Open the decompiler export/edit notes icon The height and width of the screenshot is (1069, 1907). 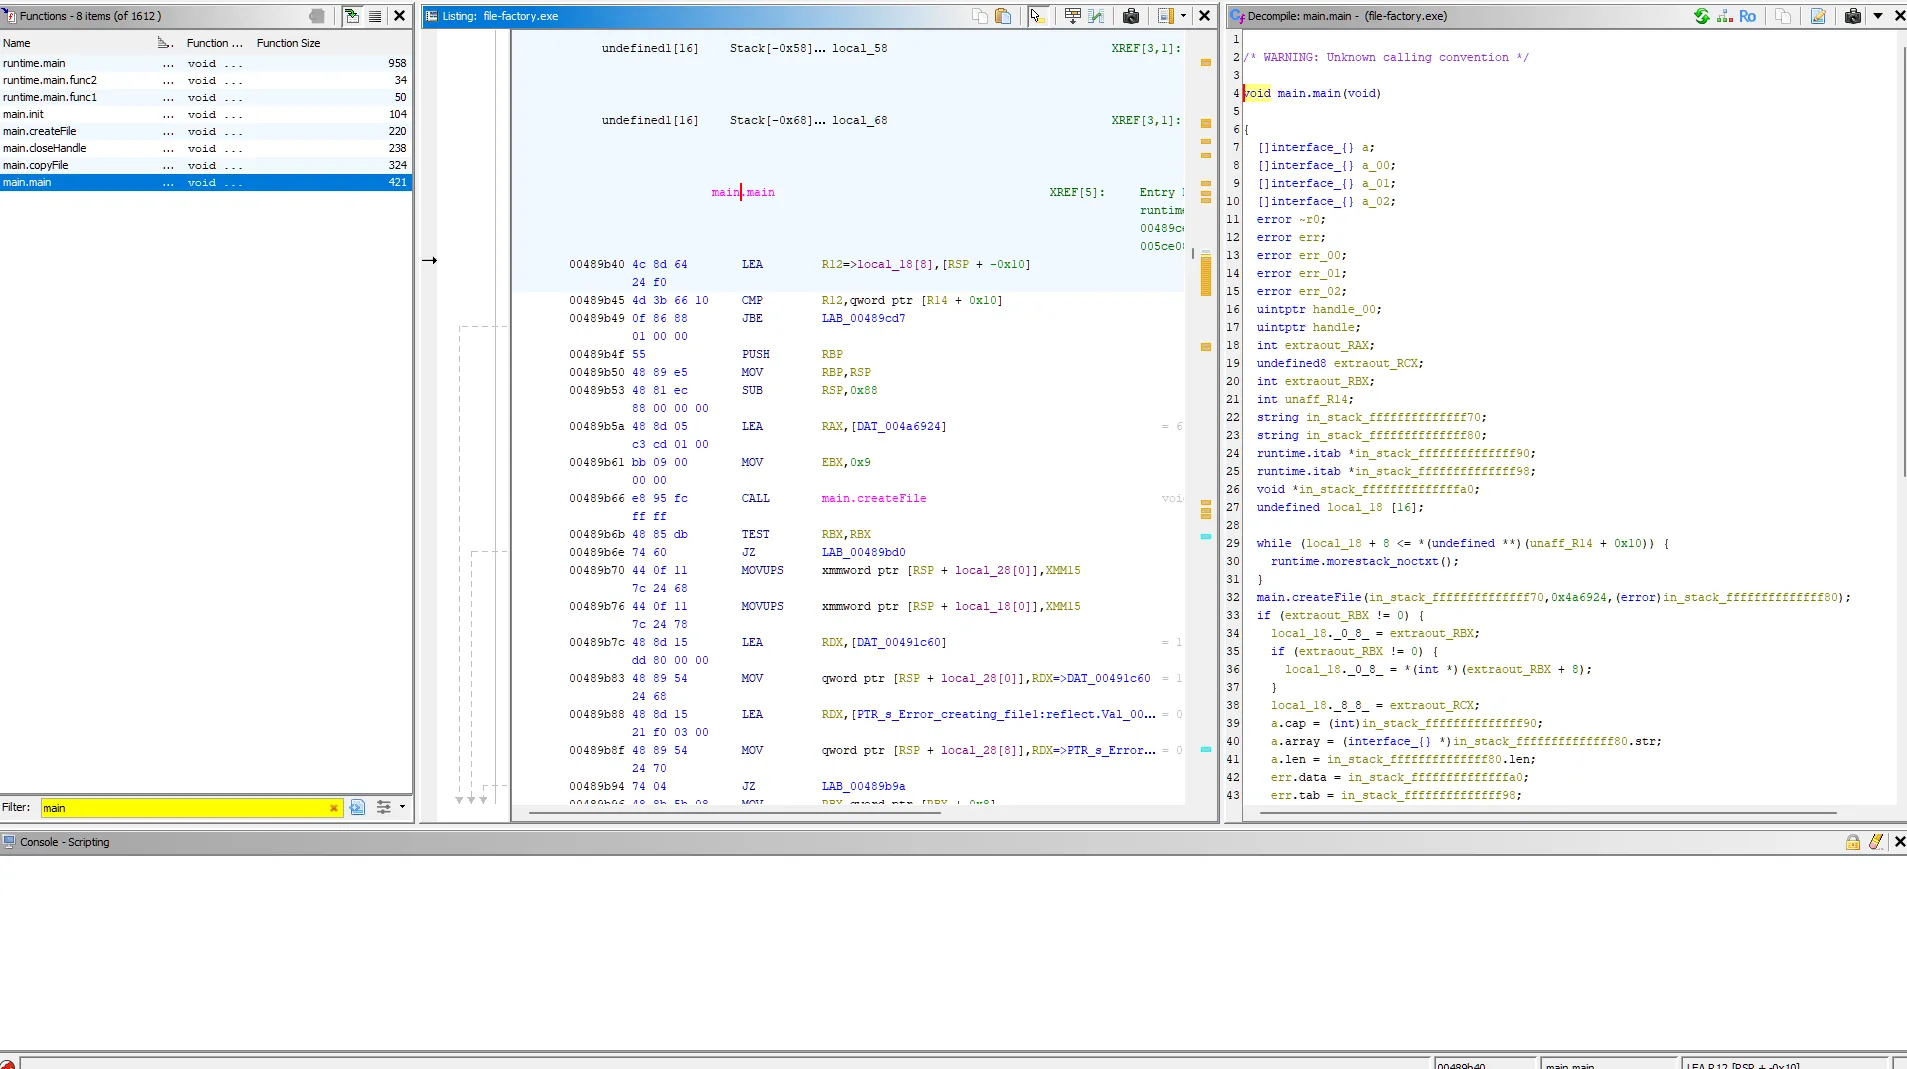pos(1818,16)
